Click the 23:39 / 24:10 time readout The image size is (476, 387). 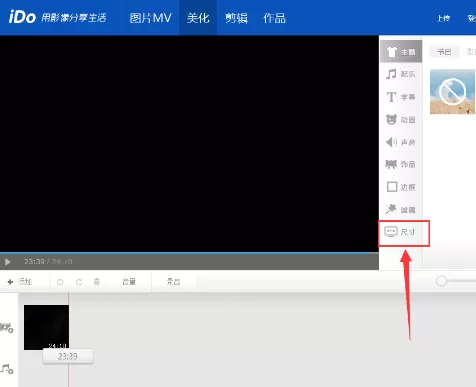pyautogui.click(x=48, y=262)
